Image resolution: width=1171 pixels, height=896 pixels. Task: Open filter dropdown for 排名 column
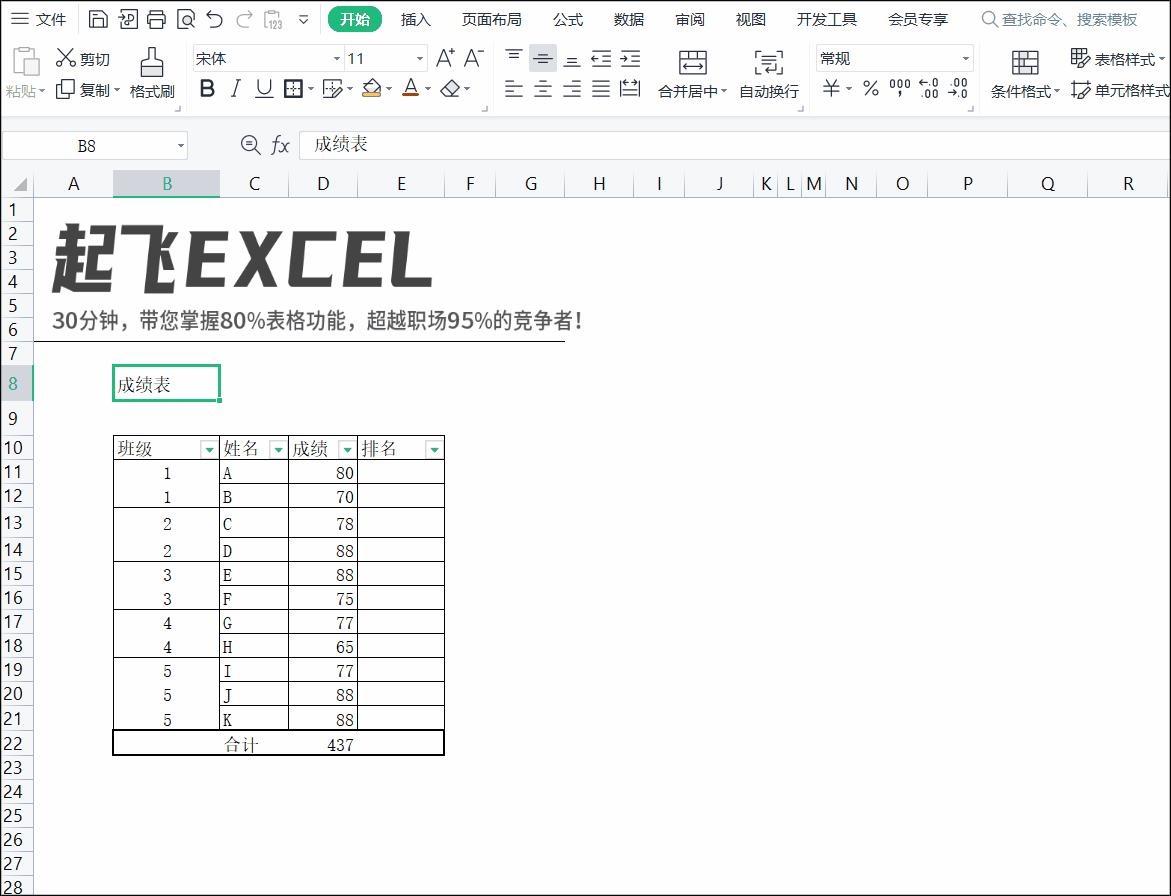click(434, 449)
